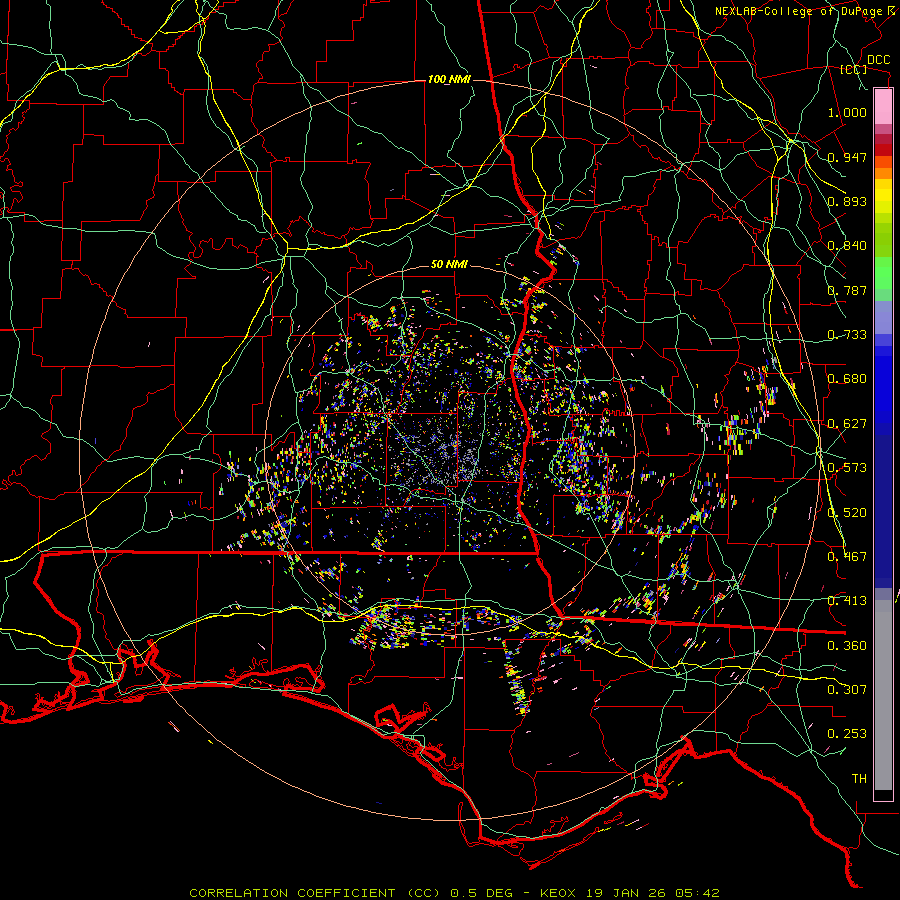900x900 pixels.
Task: Click the "100 NMI" range ring label
Action: (449, 79)
